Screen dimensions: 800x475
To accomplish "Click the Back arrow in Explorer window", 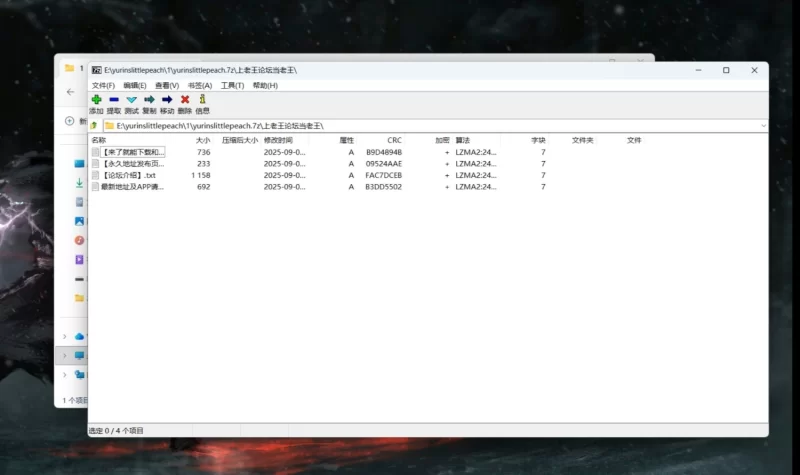I will [x=70, y=92].
